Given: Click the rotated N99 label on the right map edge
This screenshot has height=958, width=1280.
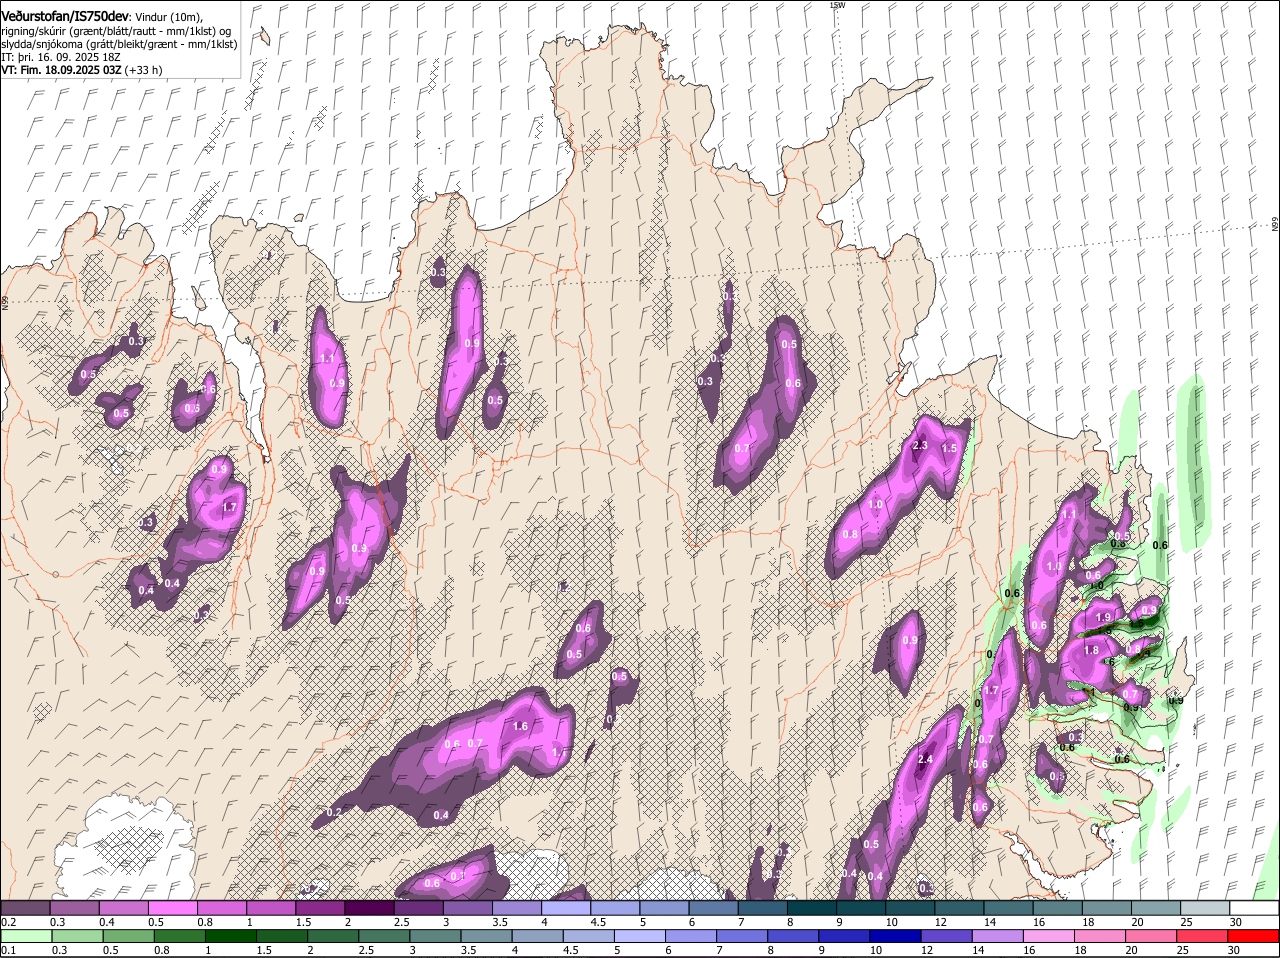Looking at the screenshot, I should (x=1275, y=225).
